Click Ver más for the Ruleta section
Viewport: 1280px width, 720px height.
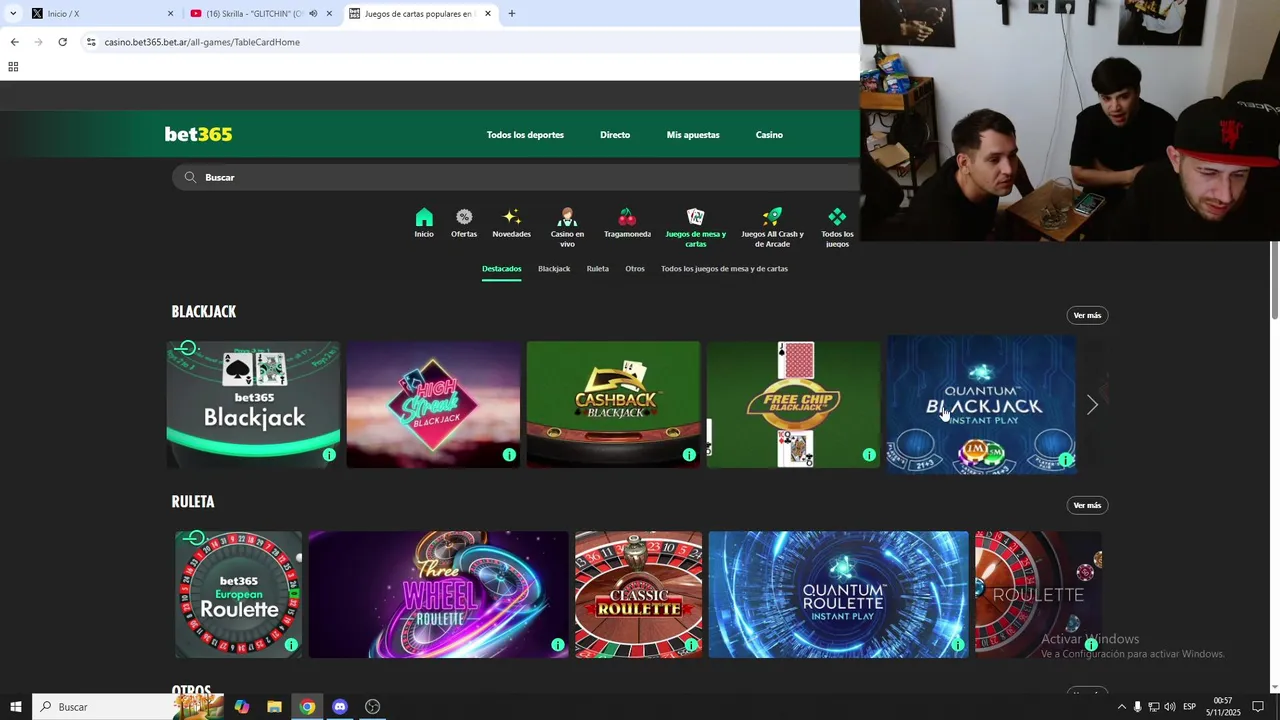pos(1087,505)
